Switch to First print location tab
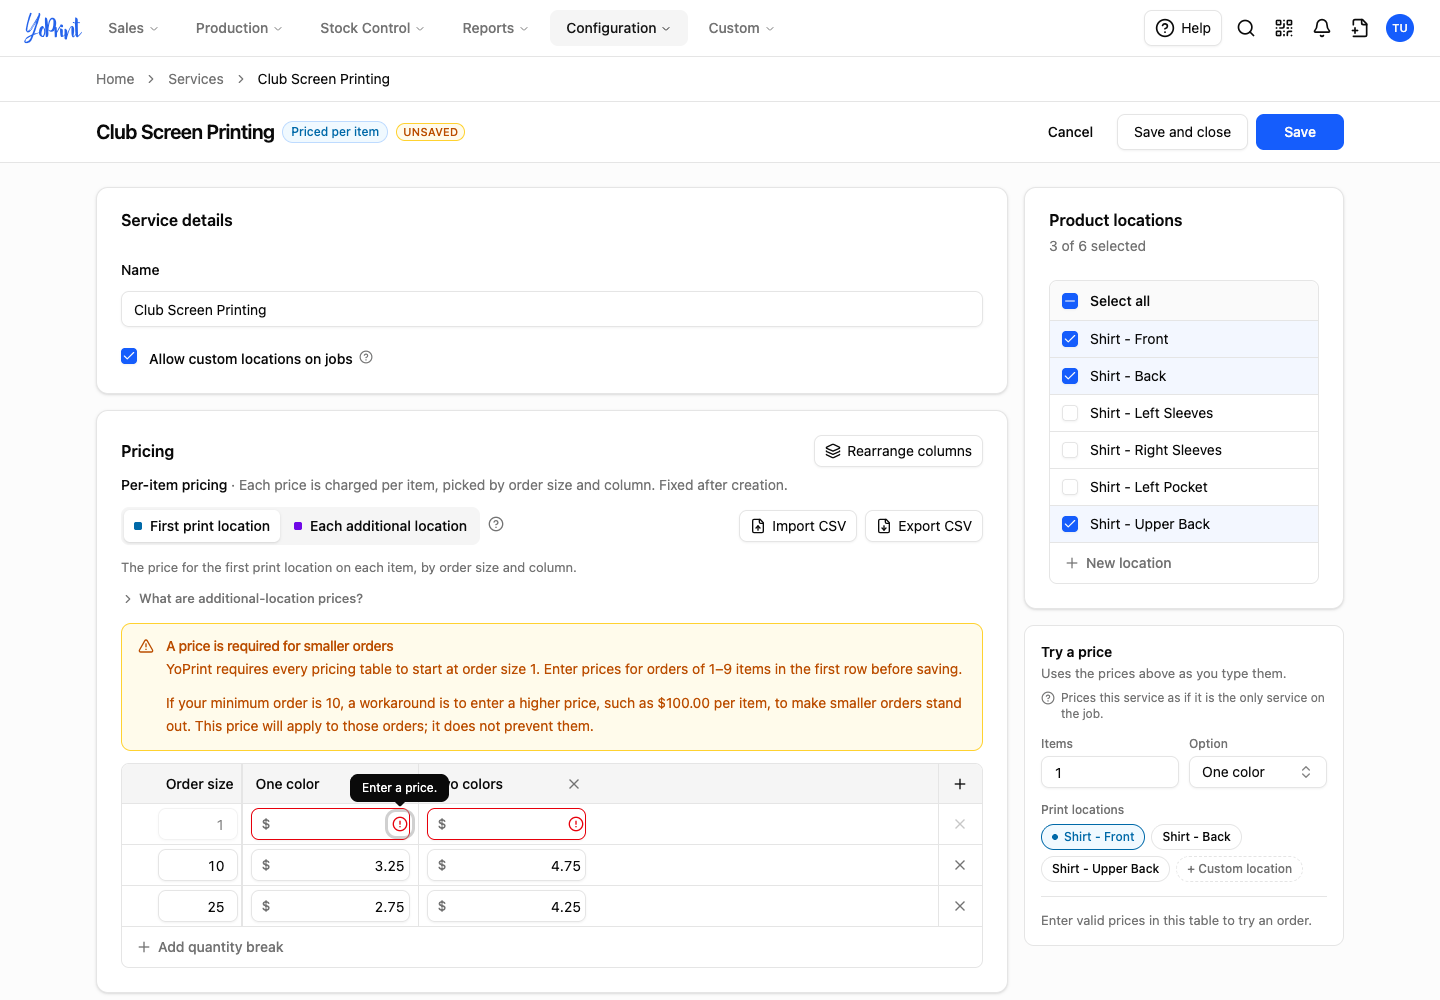This screenshot has height=1000, width=1440. point(202,526)
